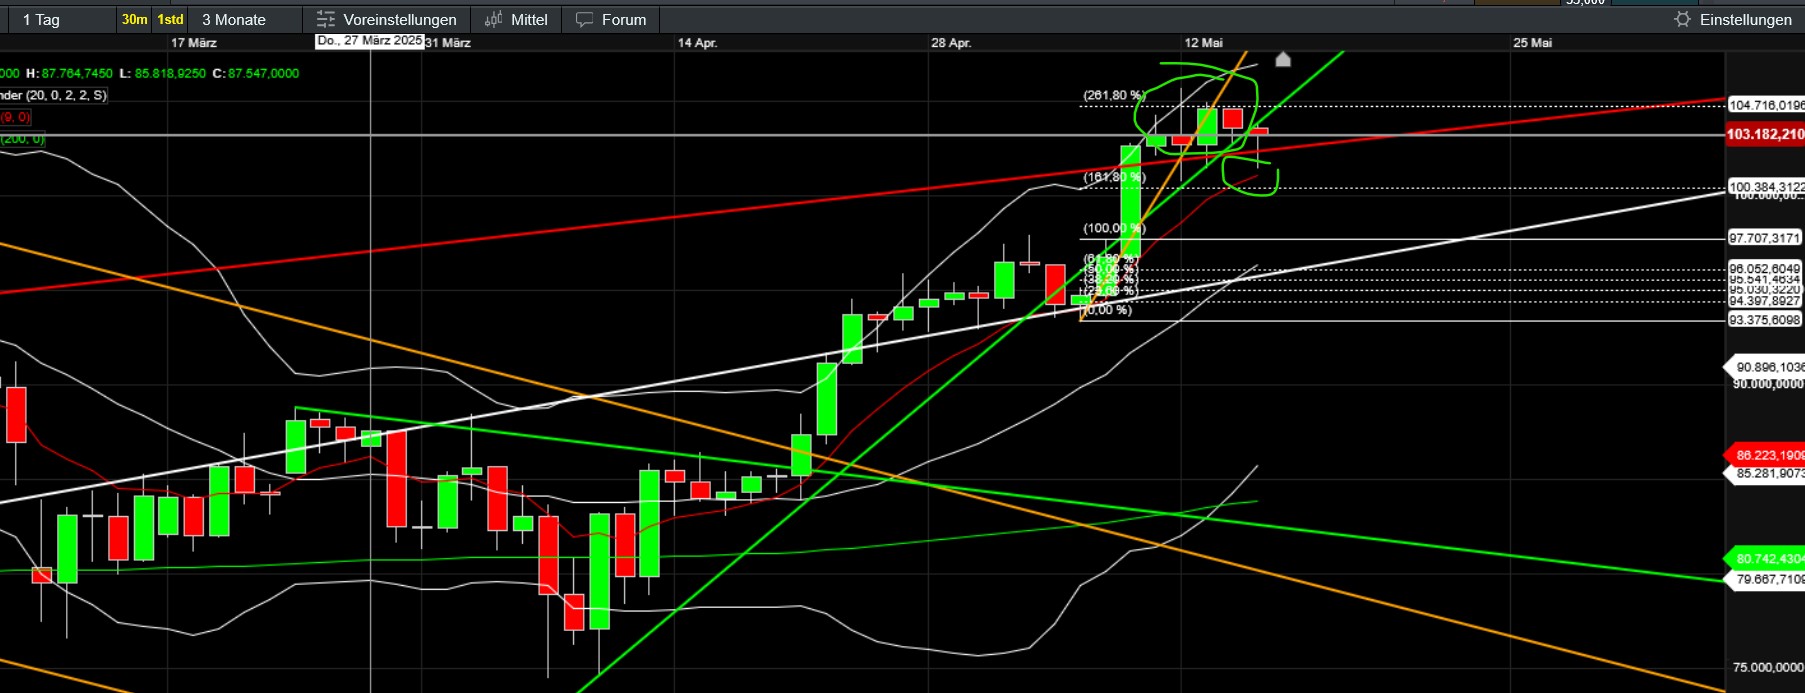
Task: Click the price label 96.052,6049
Action: tap(1765, 269)
